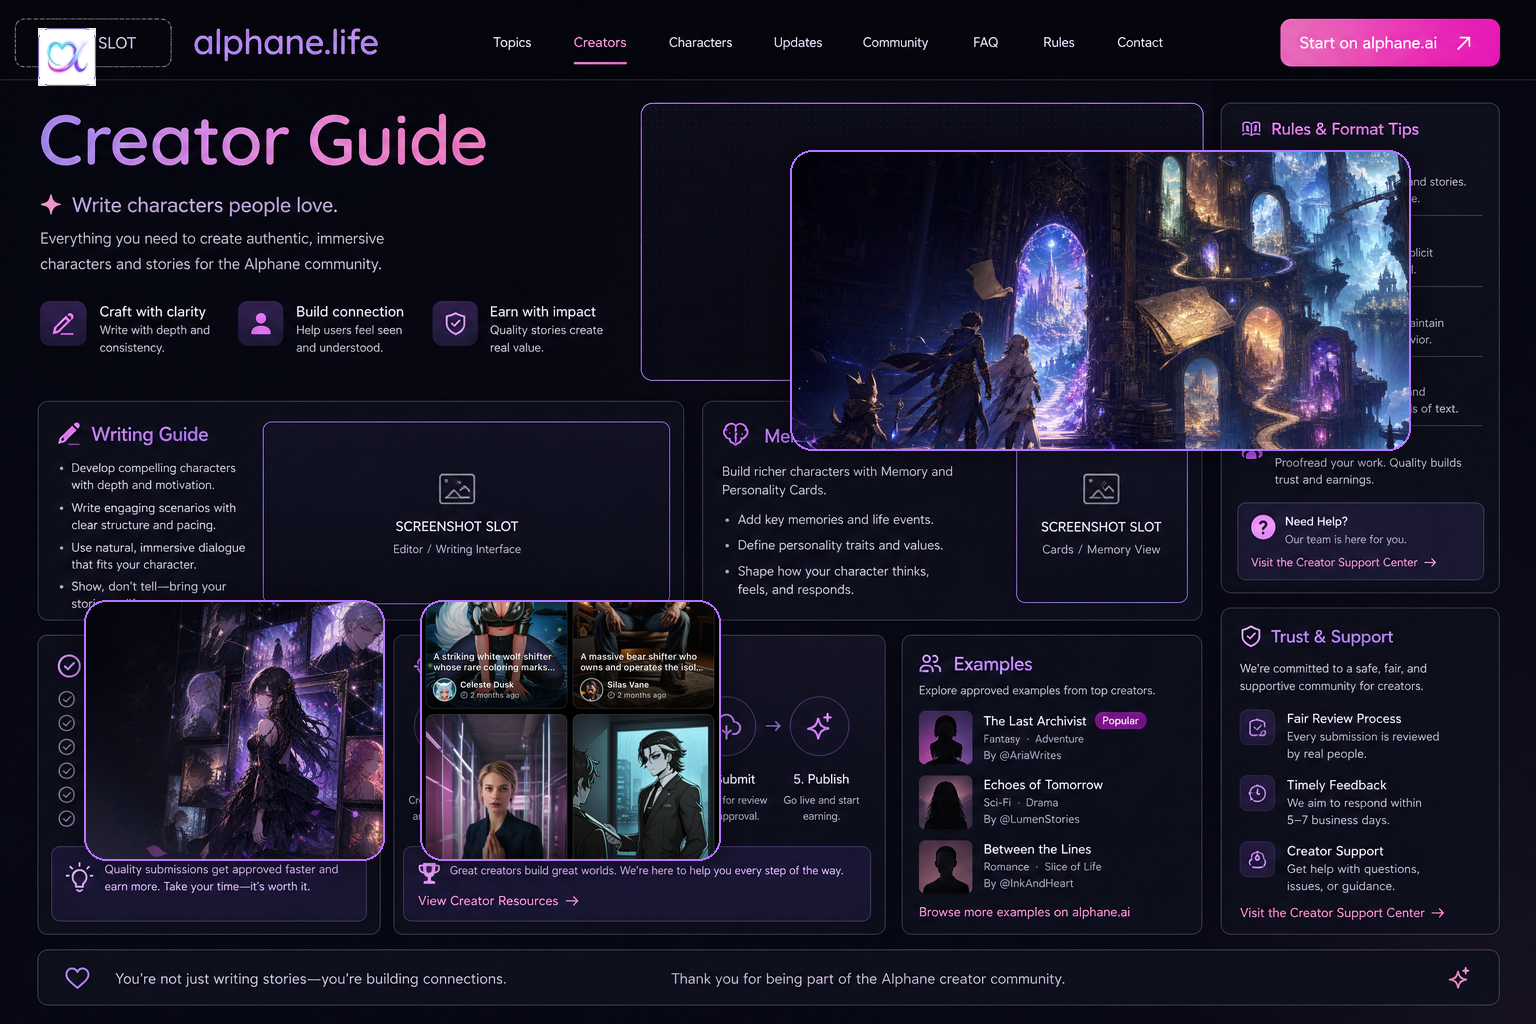The height and width of the screenshot is (1024, 1536).
Task: Open the Community nav item
Action: [895, 43]
